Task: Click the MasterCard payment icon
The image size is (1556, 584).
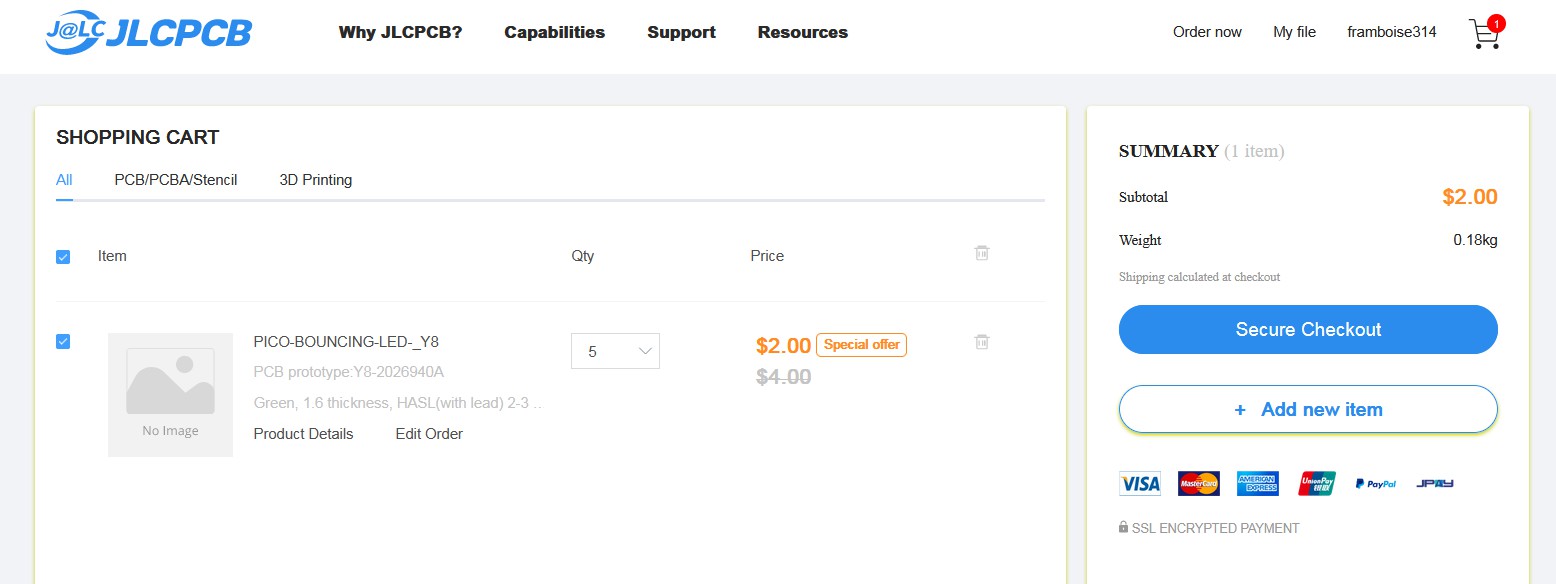Action: pos(1199,484)
